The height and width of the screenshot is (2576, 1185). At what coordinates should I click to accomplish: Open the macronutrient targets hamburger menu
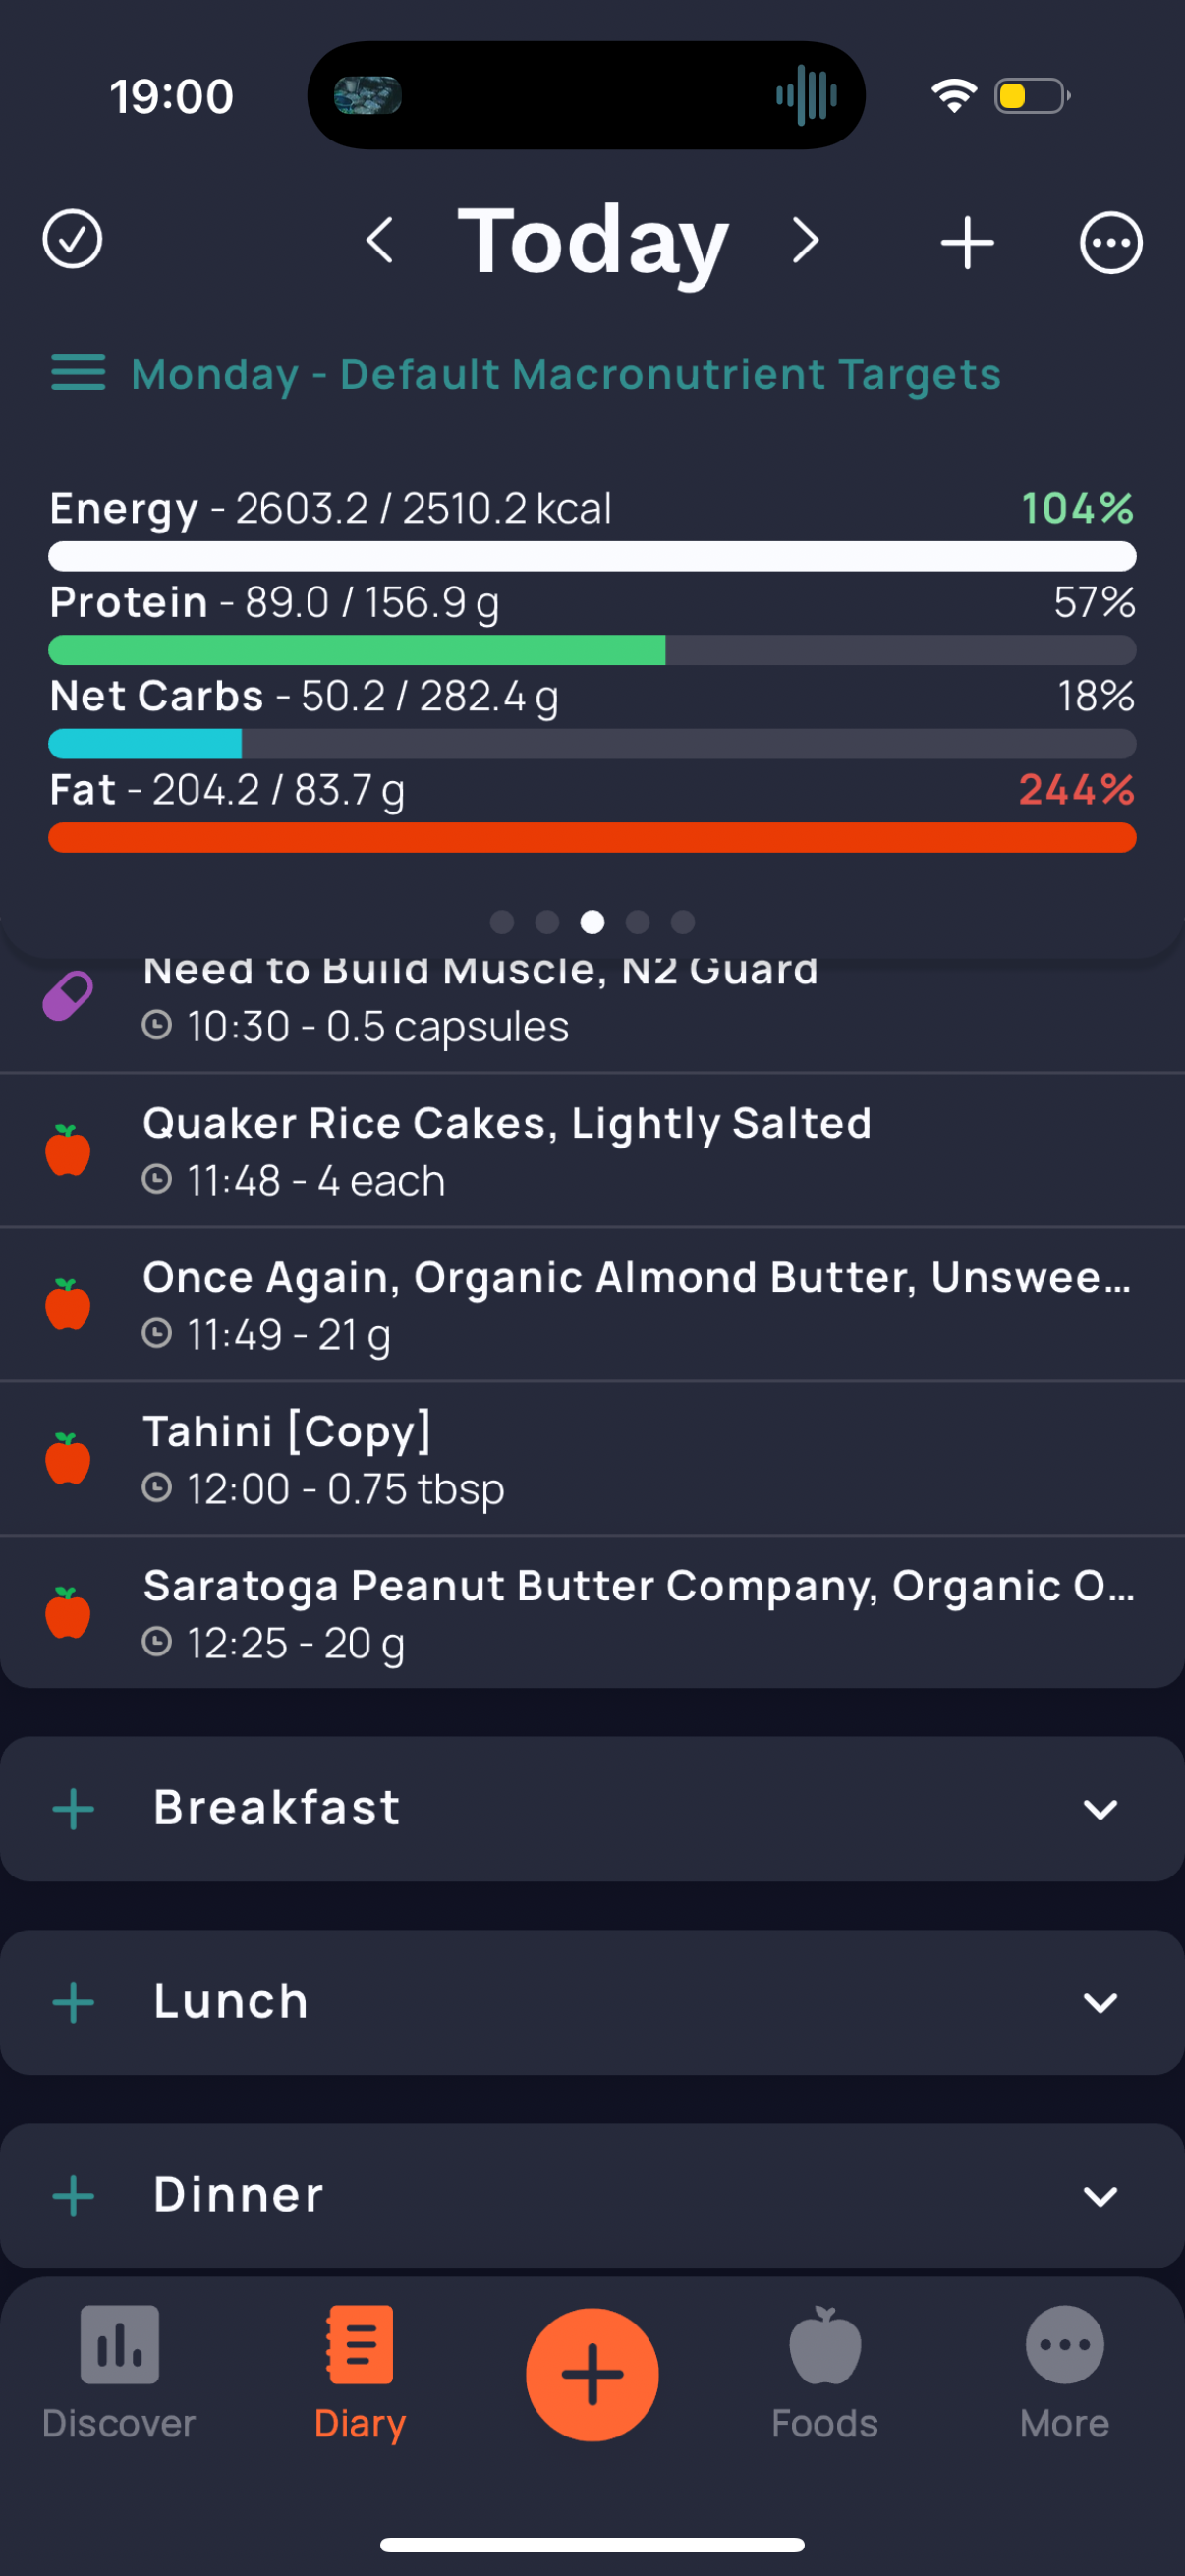[x=78, y=373]
